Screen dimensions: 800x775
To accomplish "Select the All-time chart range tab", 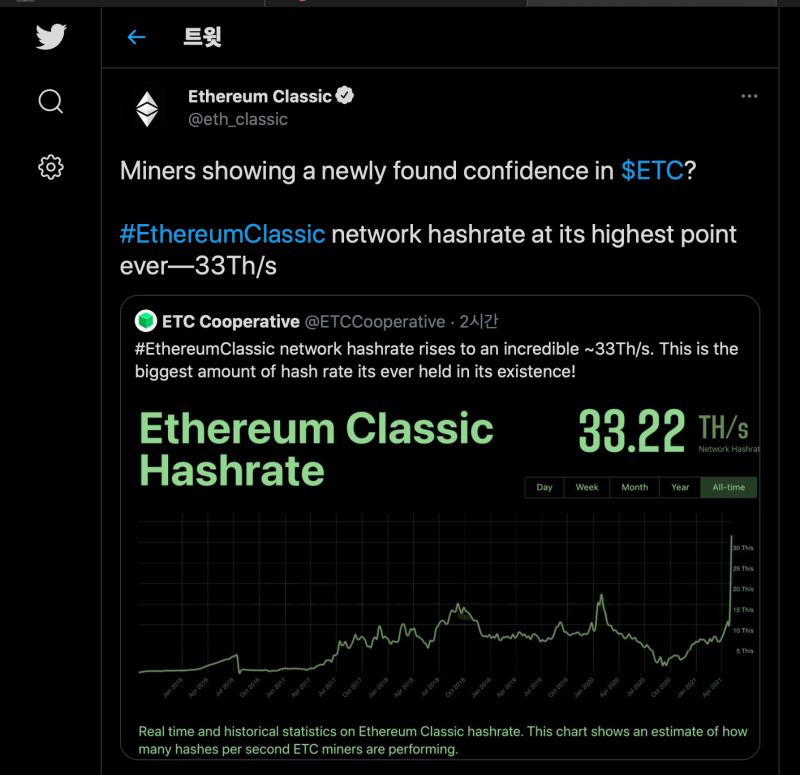I will pos(729,487).
